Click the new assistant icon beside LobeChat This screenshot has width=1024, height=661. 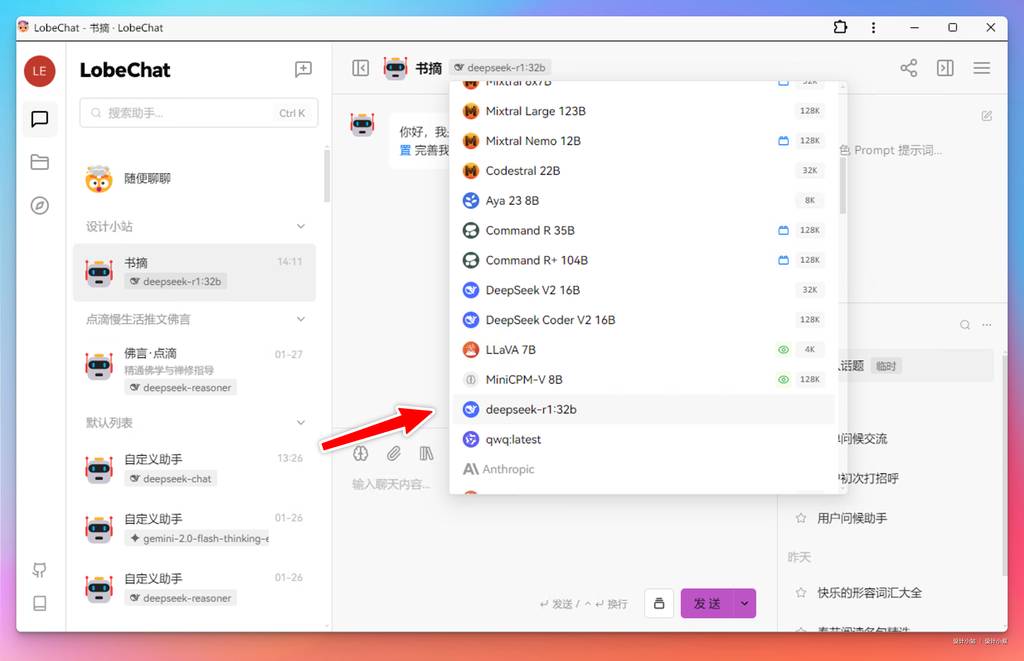303,69
